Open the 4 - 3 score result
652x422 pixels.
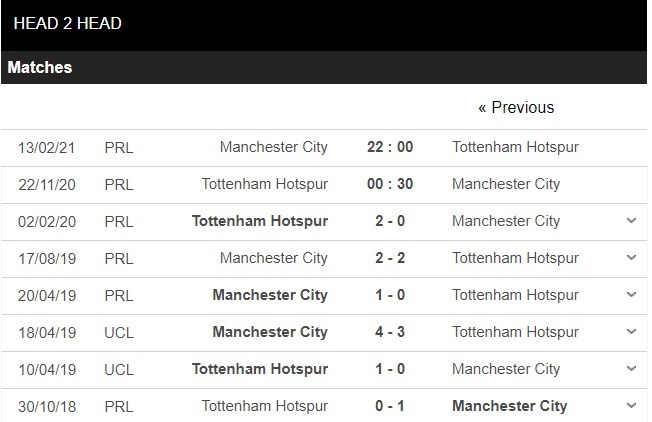(x=390, y=332)
